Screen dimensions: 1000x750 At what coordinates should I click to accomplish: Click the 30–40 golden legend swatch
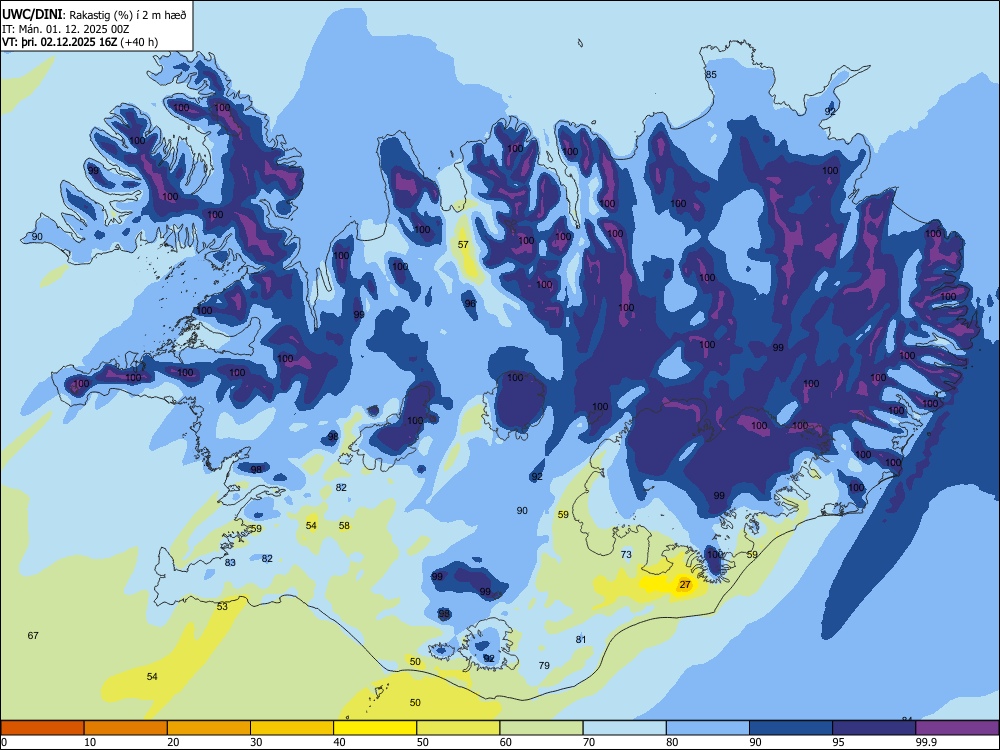click(x=292, y=728)
